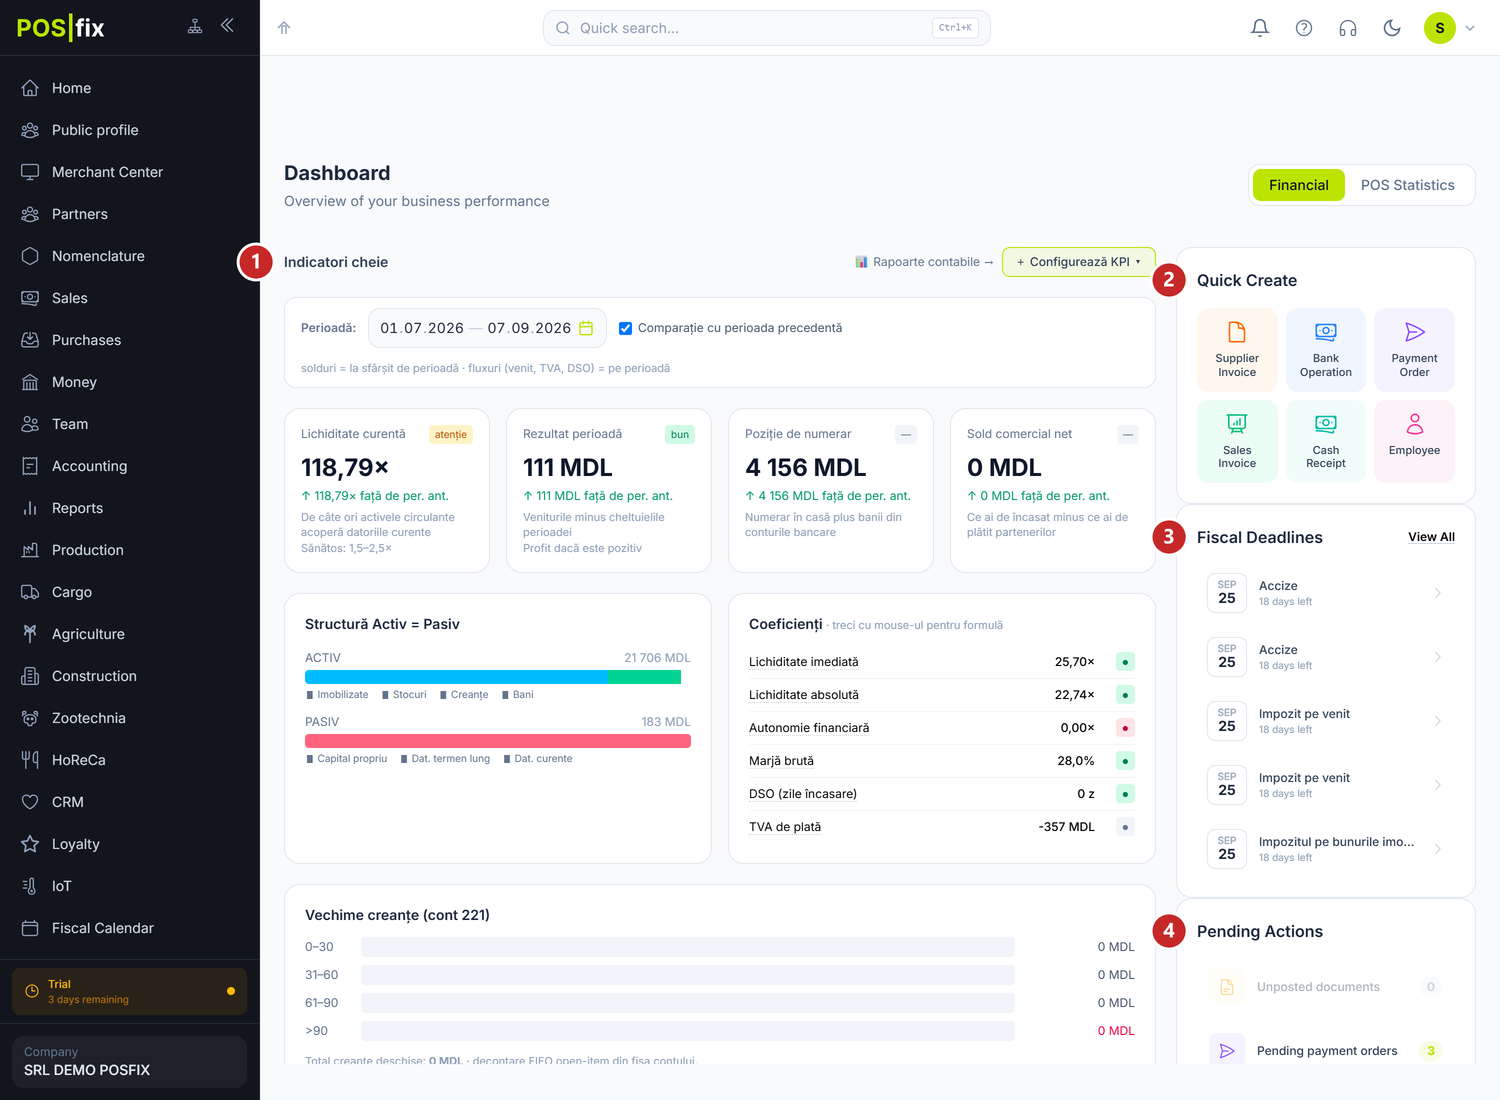The width and height of the screenshot is (1500, 1100).
Task: Focus the Quick search field
Action: point(767,28)
